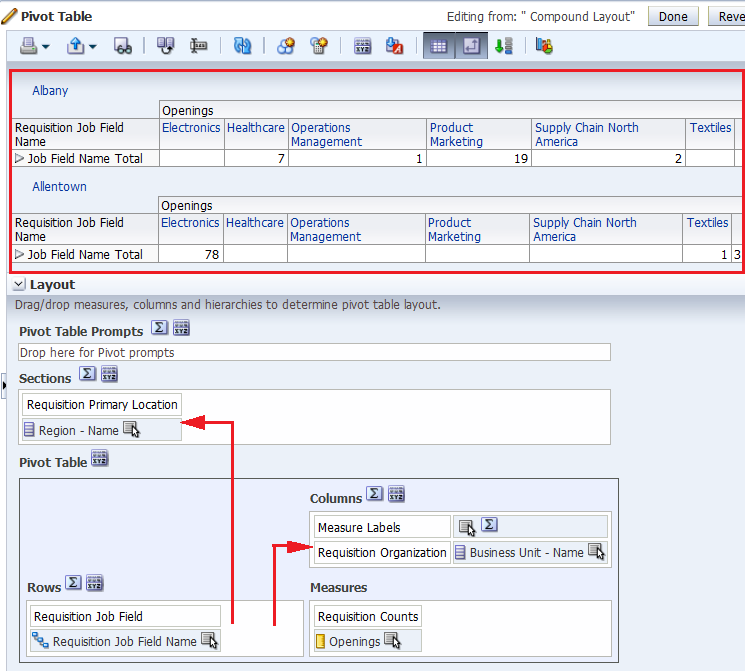745x671 pixels.
Task: Open more options for Business Unit - Name
Action: [x=596, y=552]
